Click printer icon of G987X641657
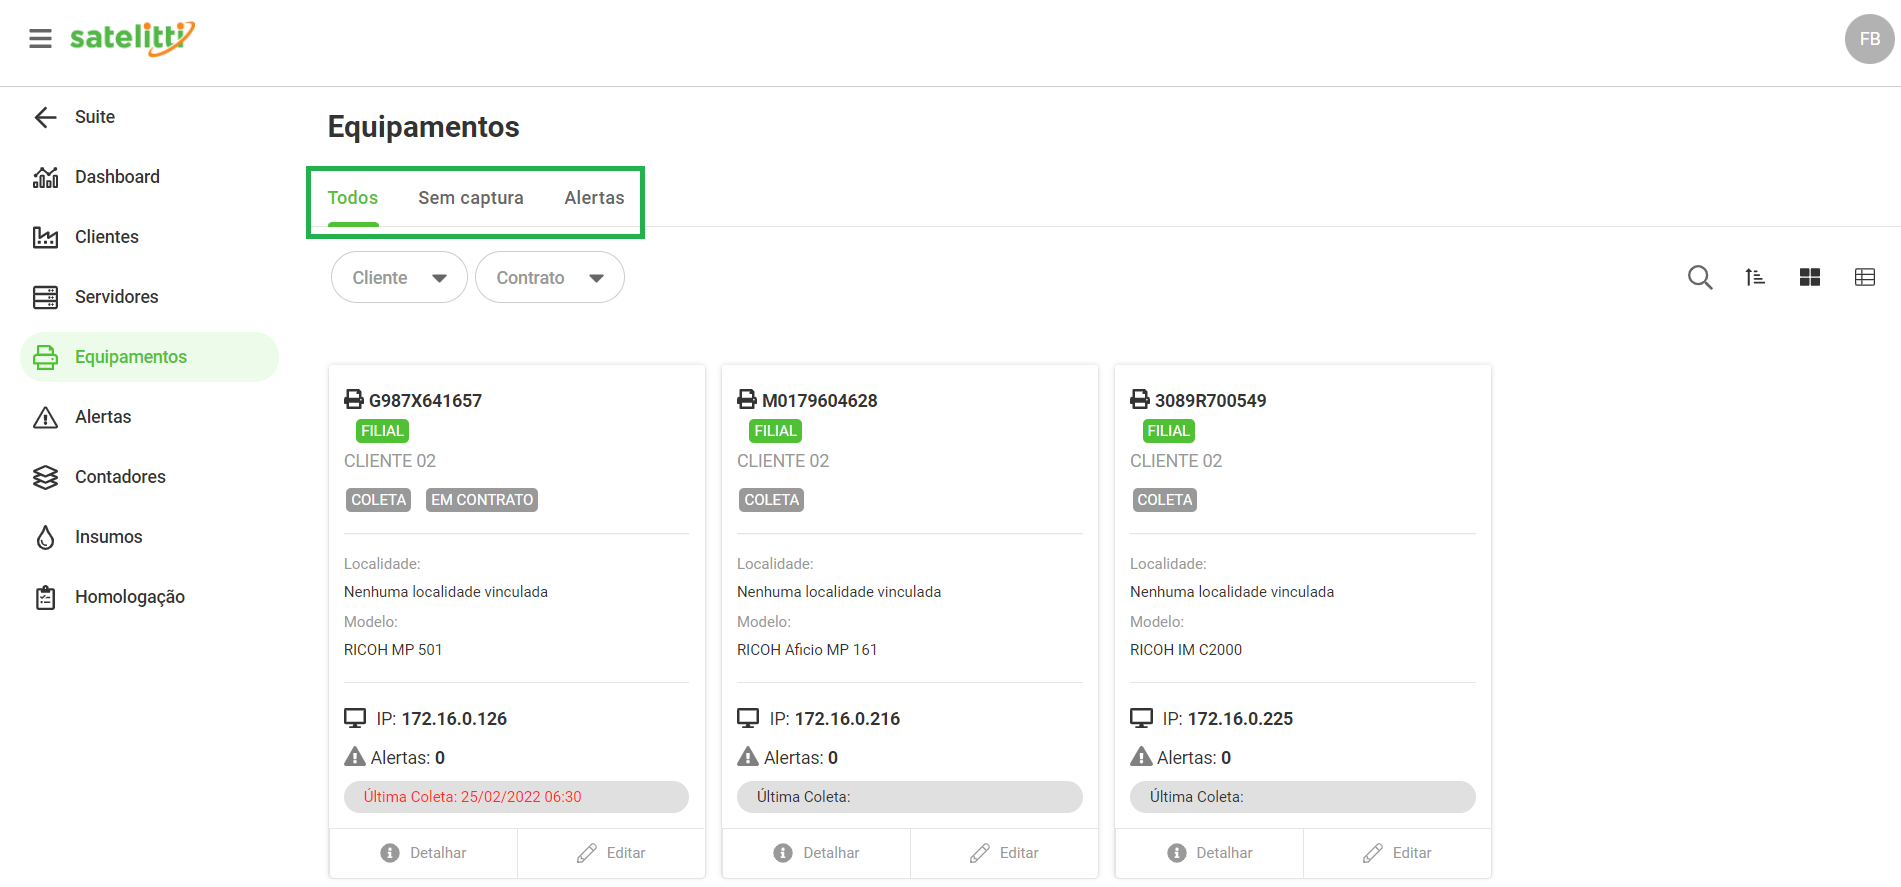Screen dimensions: 1901x887 [x=354, y=400]
